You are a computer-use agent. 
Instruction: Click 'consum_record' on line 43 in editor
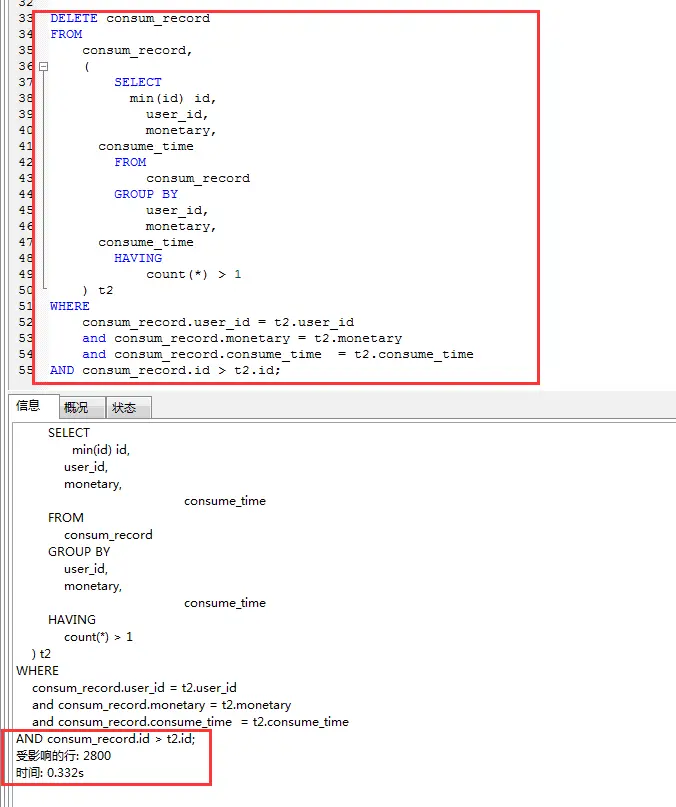tap(198, 178)
